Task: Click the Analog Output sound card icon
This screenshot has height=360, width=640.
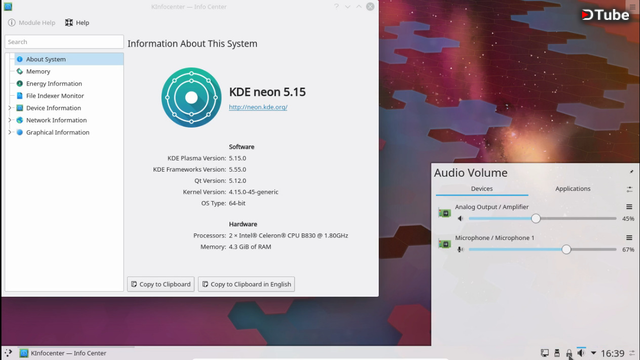Action: (444, 213)
